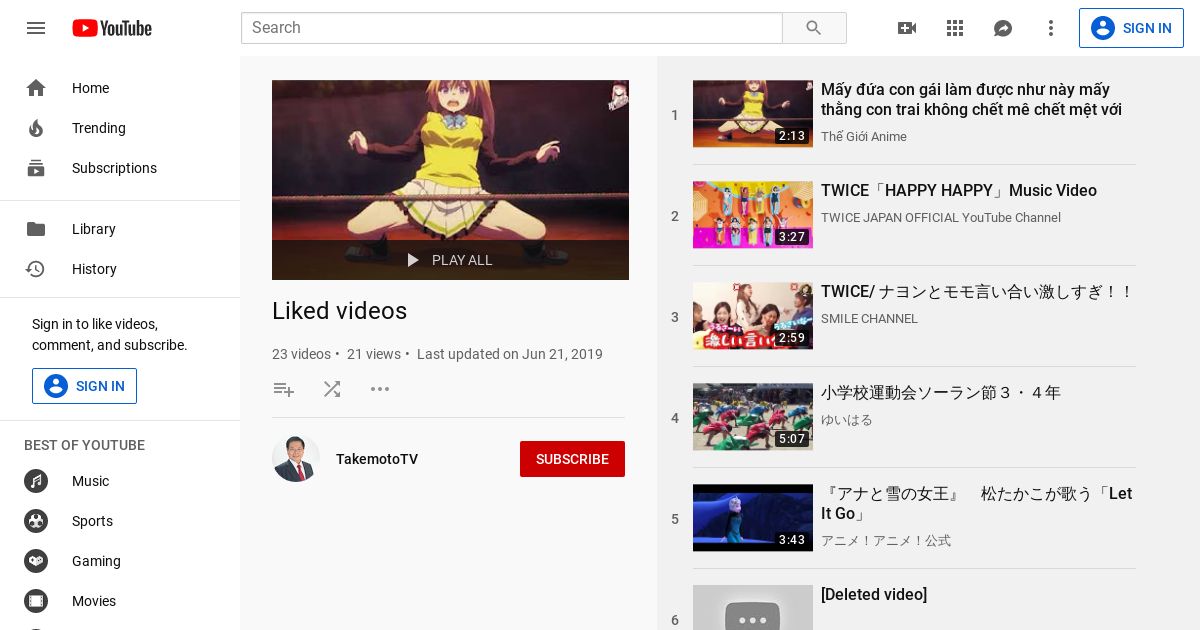This screenshot has width=1200, height=630.
Task: Open the TakemotoTV channel name link
Action: tap(377, 459)
